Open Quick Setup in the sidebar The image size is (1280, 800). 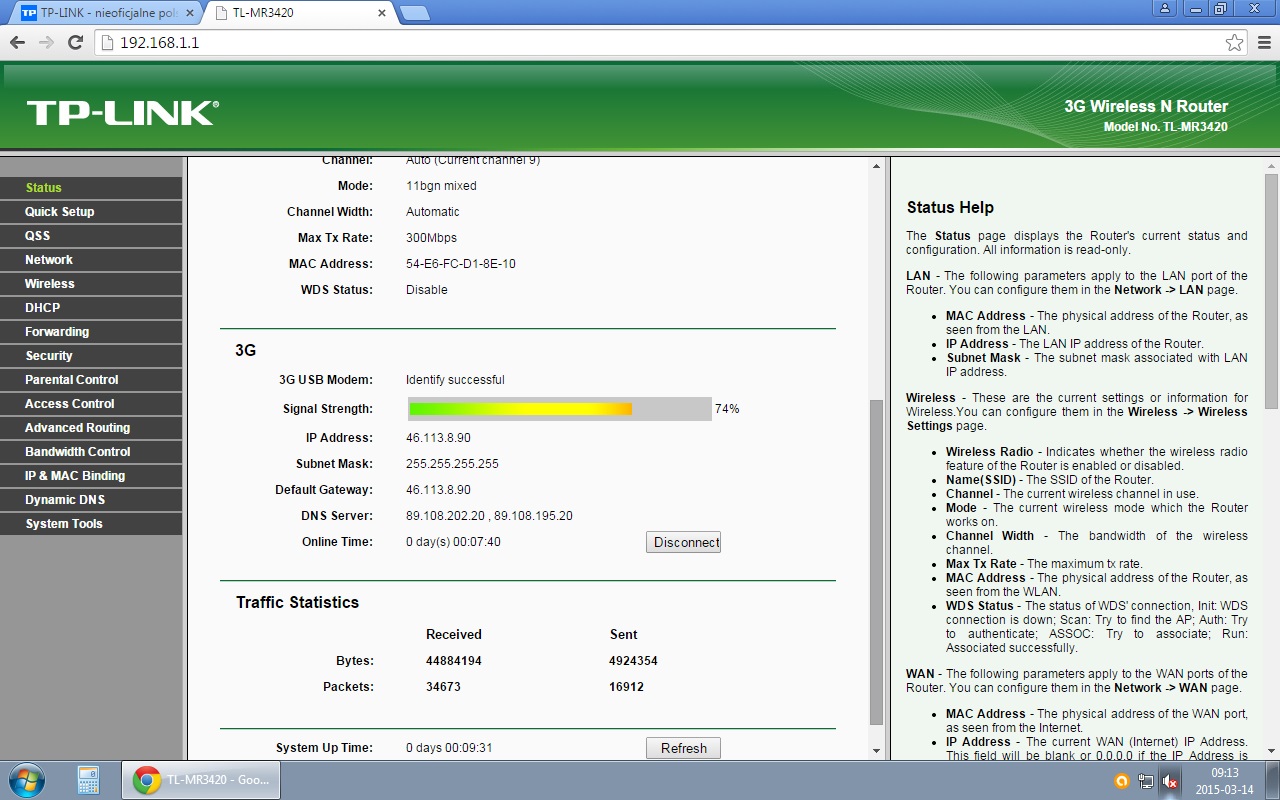(60, 212)
